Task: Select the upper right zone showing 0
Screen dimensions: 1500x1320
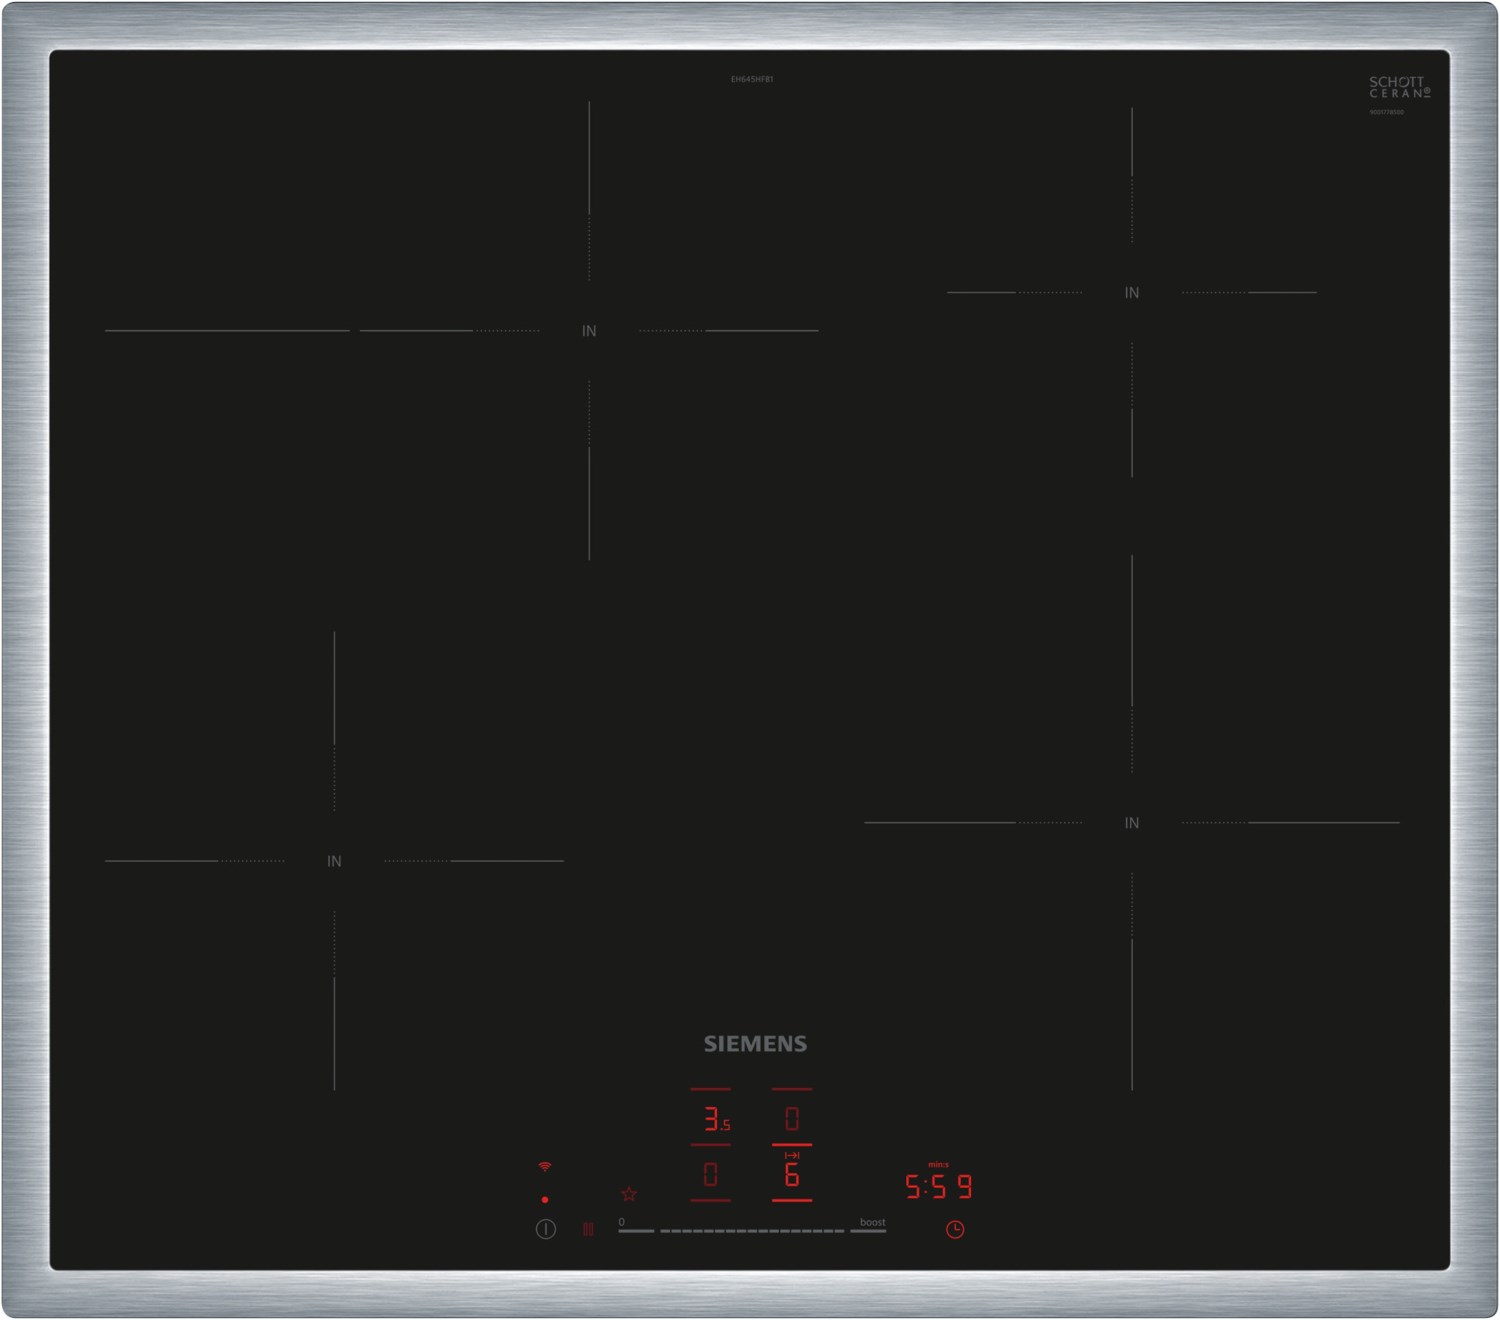Action: pos(792,1119)
